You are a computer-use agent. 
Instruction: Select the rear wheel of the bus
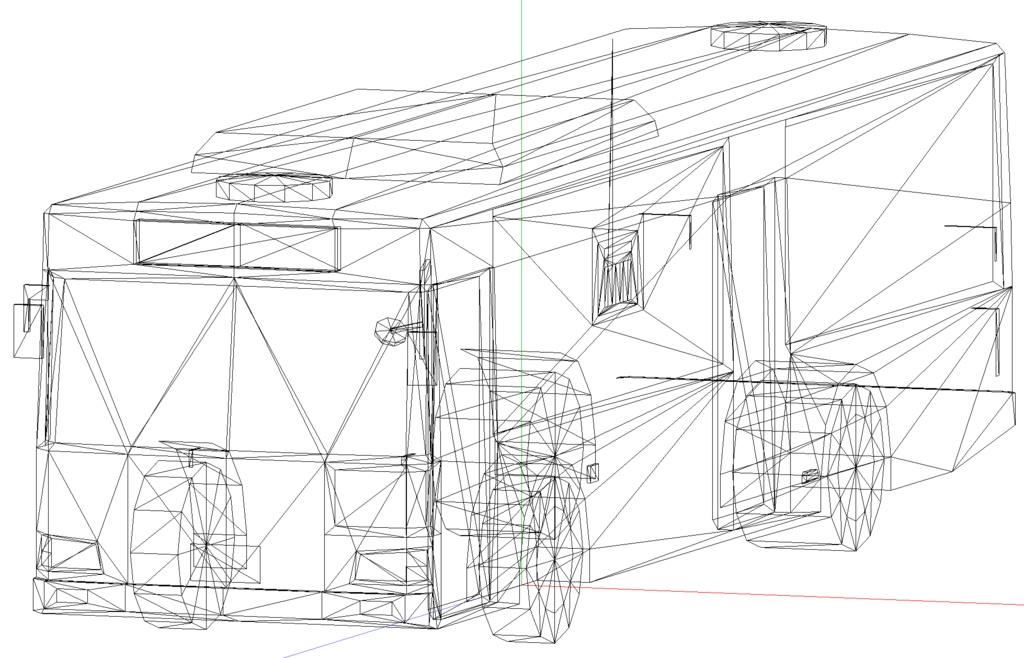[x=807, y=454]
